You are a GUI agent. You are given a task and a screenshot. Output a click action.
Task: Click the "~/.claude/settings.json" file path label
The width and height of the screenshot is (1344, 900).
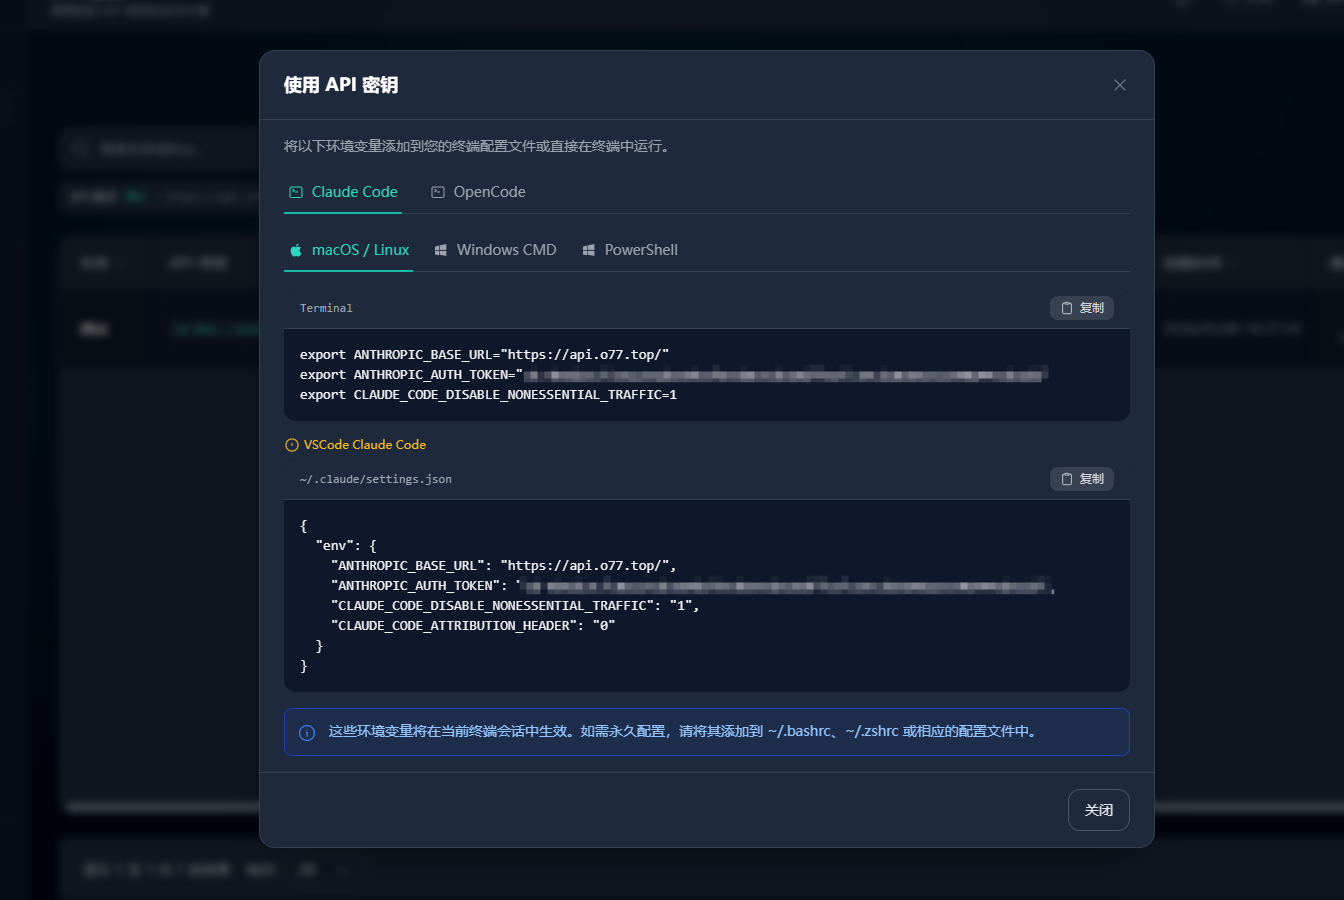(x=376, y=479)
